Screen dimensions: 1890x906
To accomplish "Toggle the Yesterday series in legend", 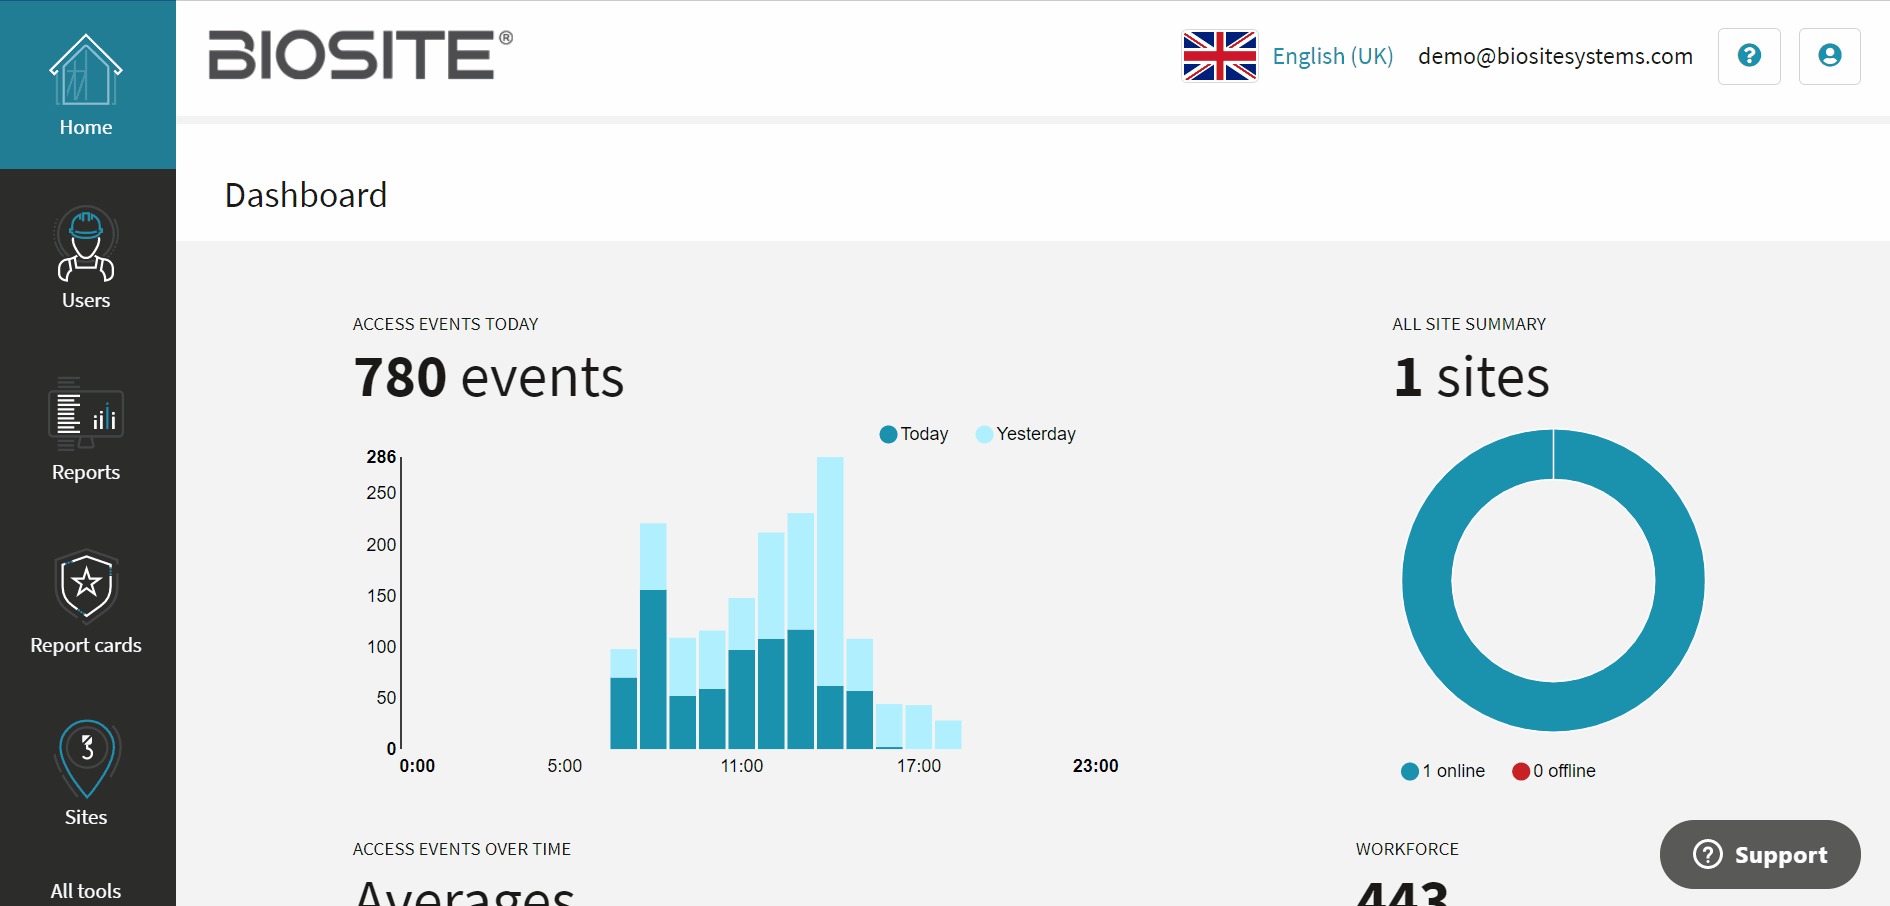I will [1026, 434].
